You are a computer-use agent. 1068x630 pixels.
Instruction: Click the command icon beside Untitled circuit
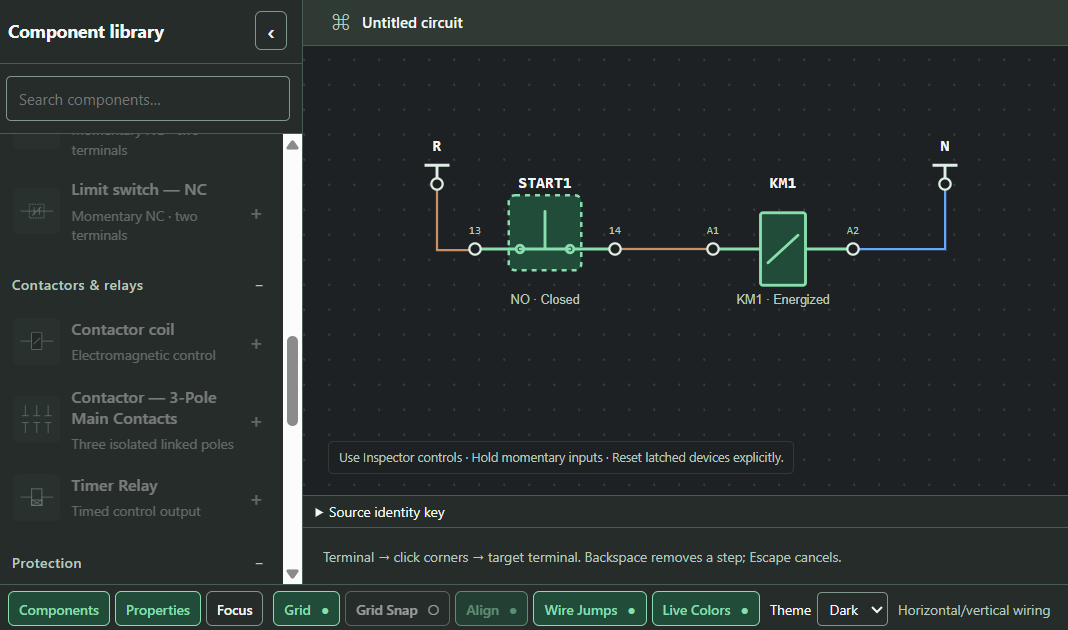pos(341,22)
